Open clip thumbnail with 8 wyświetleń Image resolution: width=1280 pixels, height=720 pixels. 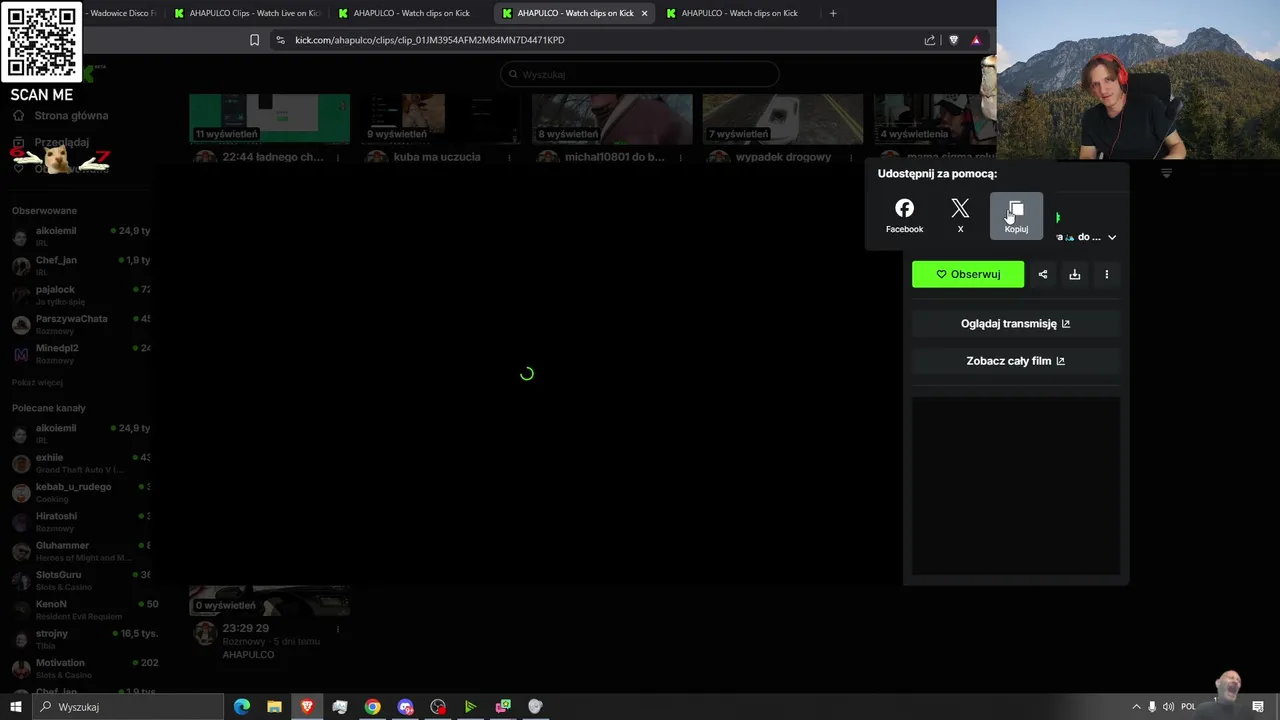(x=612, y=119)
